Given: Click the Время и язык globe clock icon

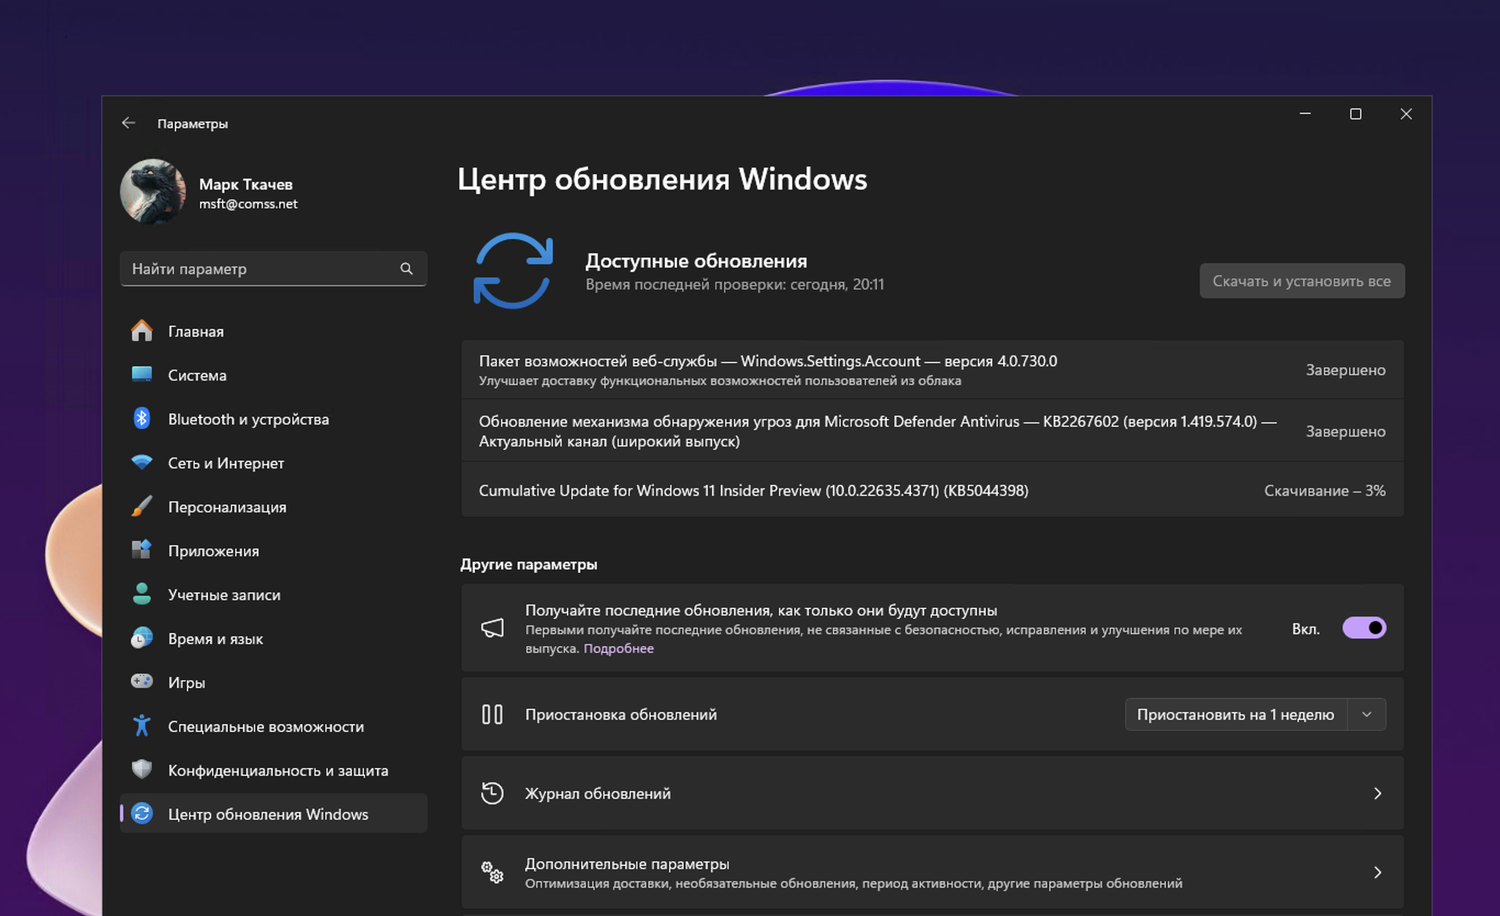Looking at the screenshot, I should (142, 638).
